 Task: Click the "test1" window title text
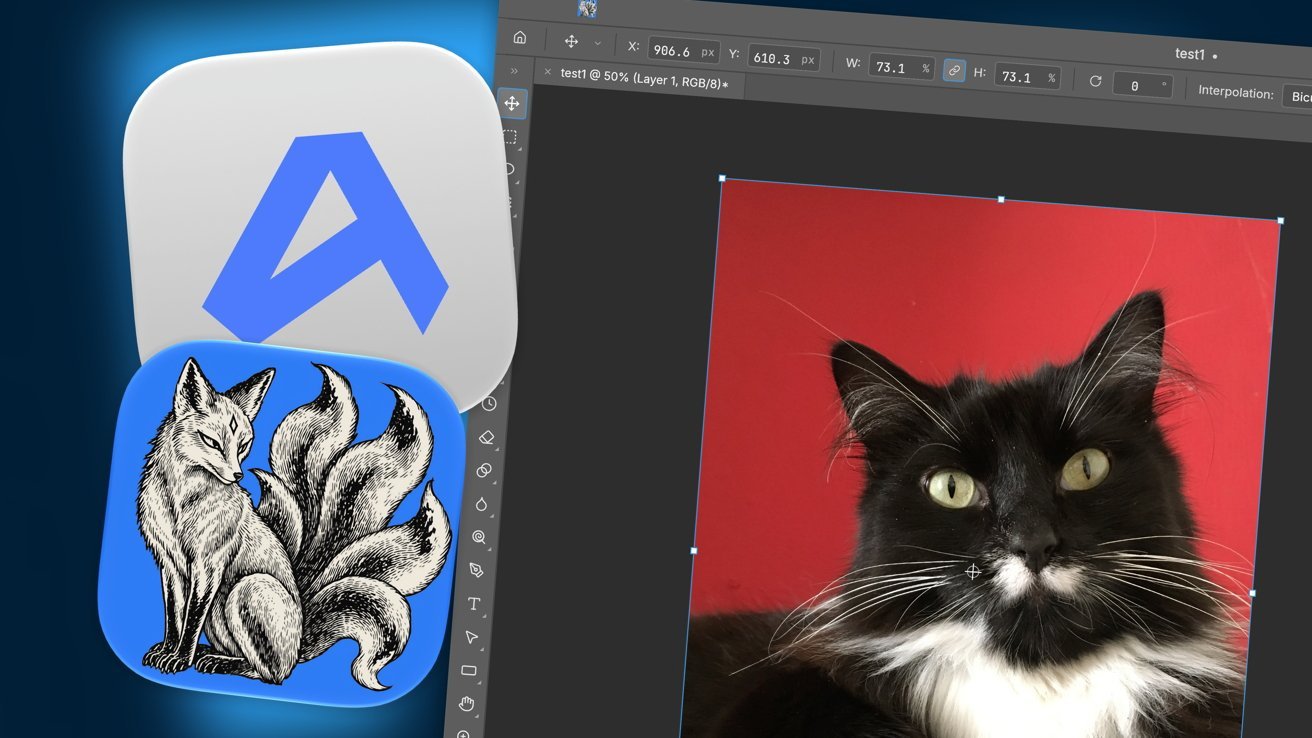pyautogui.click(x=1190, y=54)
